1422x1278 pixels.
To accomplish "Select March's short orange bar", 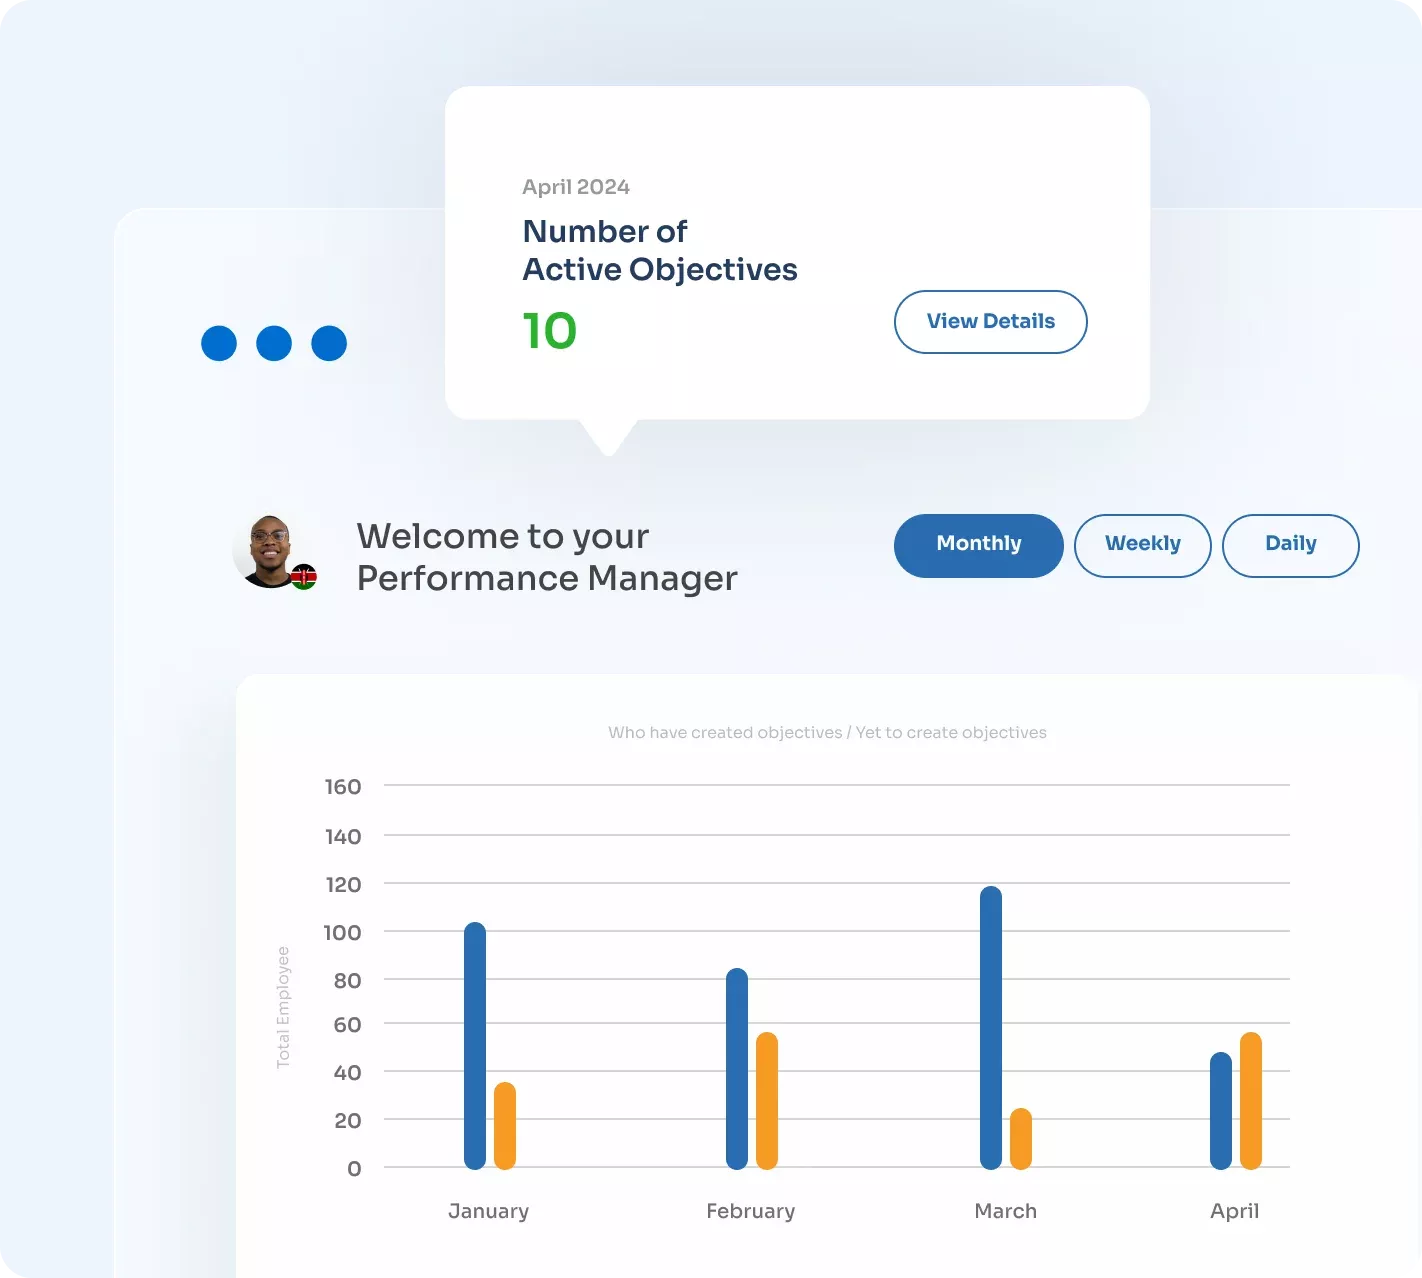I will coord(1021,1138).
